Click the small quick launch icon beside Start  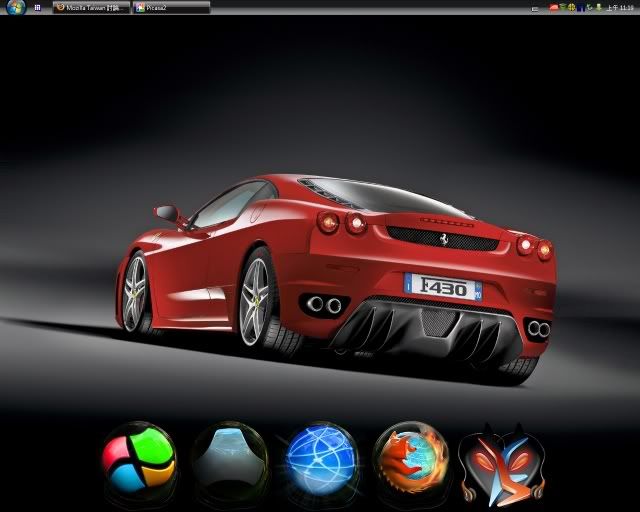coord(37,7)
